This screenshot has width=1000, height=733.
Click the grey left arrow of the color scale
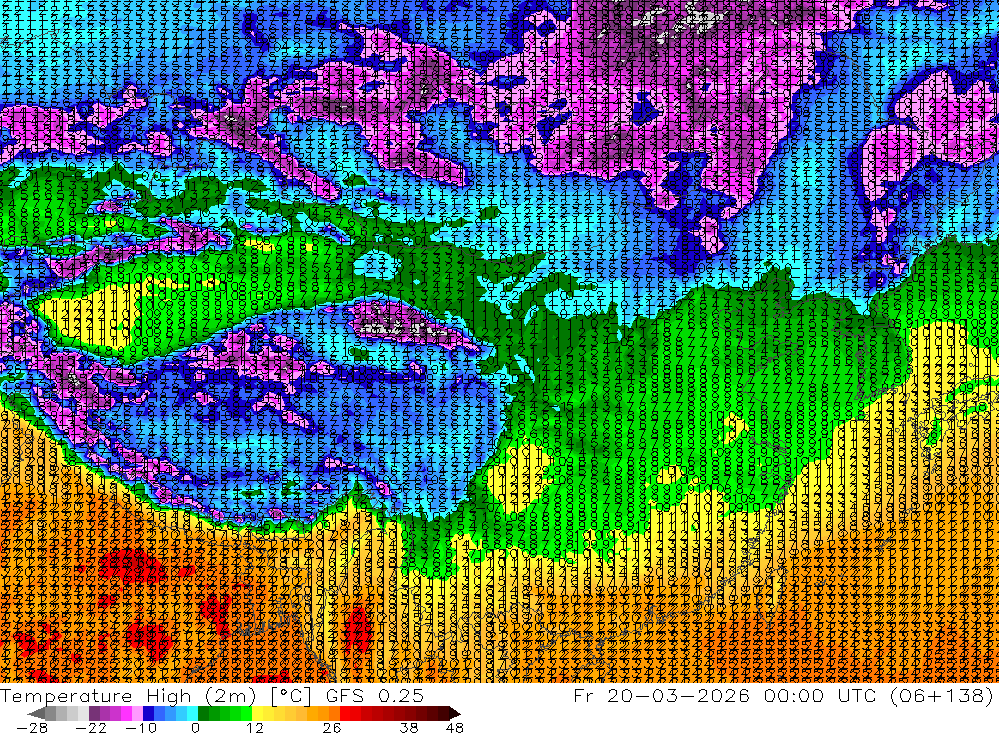pyautogui.click(x=36, y=714)
